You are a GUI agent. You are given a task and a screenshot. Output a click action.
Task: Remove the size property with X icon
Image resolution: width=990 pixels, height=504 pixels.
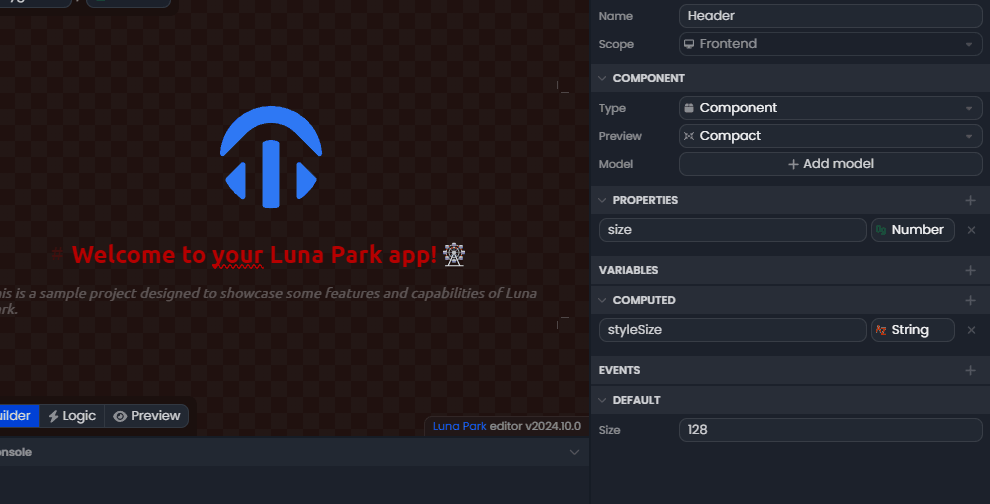coord(971,230)
